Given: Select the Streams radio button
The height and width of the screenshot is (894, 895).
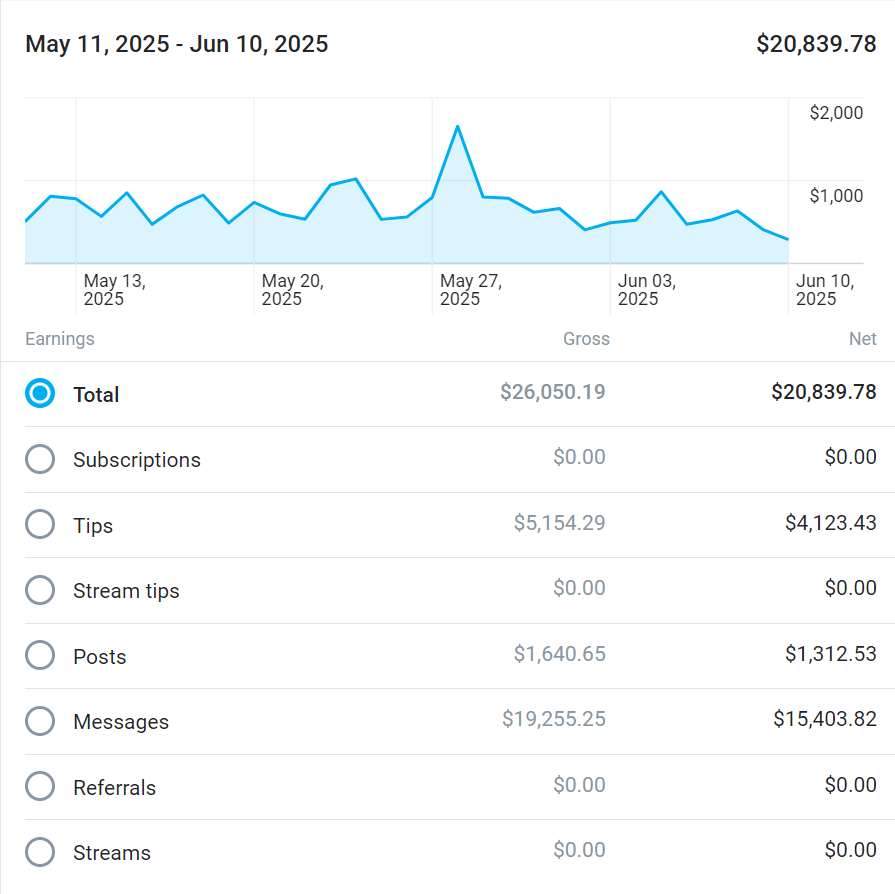Looking at the screenshot, I should pyautogui.click(x=40, y=853).
